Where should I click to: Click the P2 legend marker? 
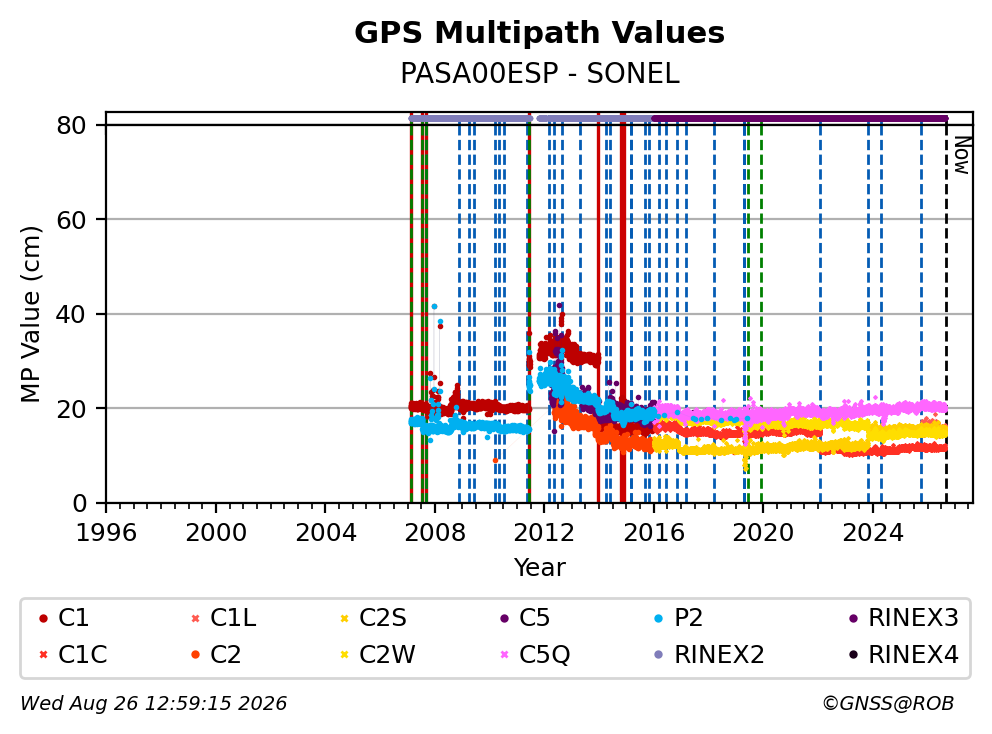coord(659,618)
